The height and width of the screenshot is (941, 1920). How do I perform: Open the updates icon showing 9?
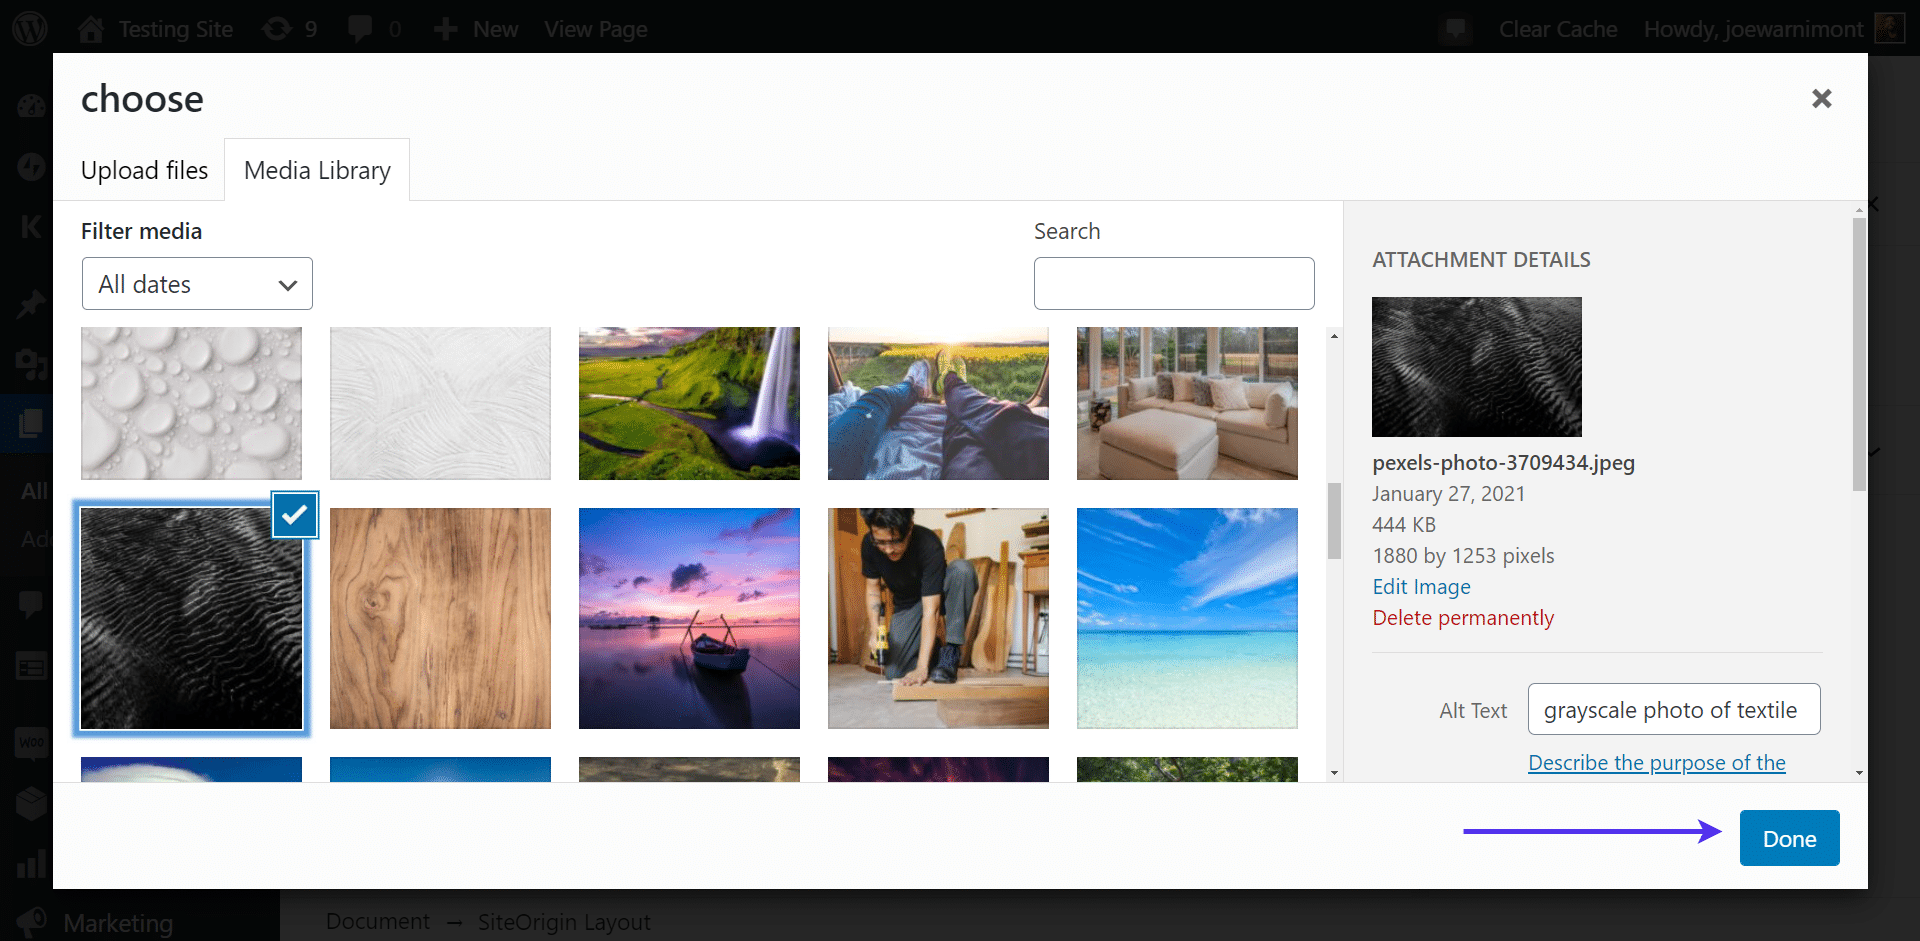tap(277, 29)
